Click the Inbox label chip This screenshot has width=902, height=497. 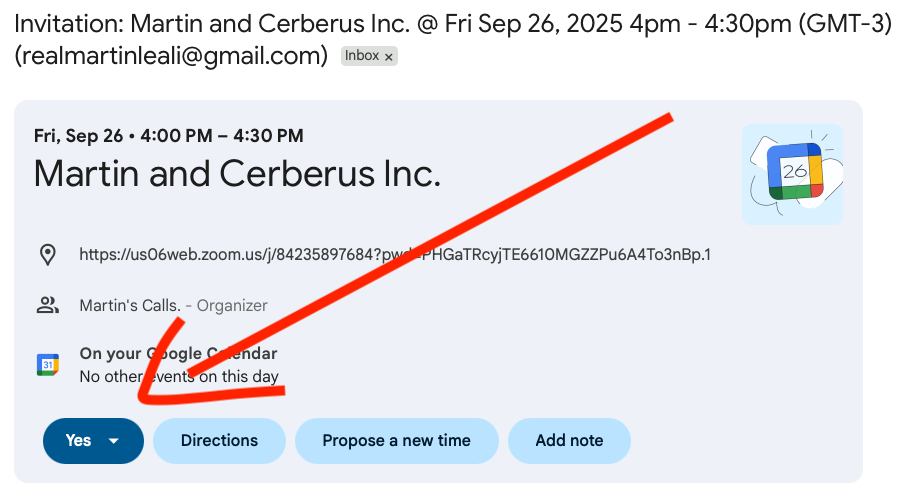point(362,57)
